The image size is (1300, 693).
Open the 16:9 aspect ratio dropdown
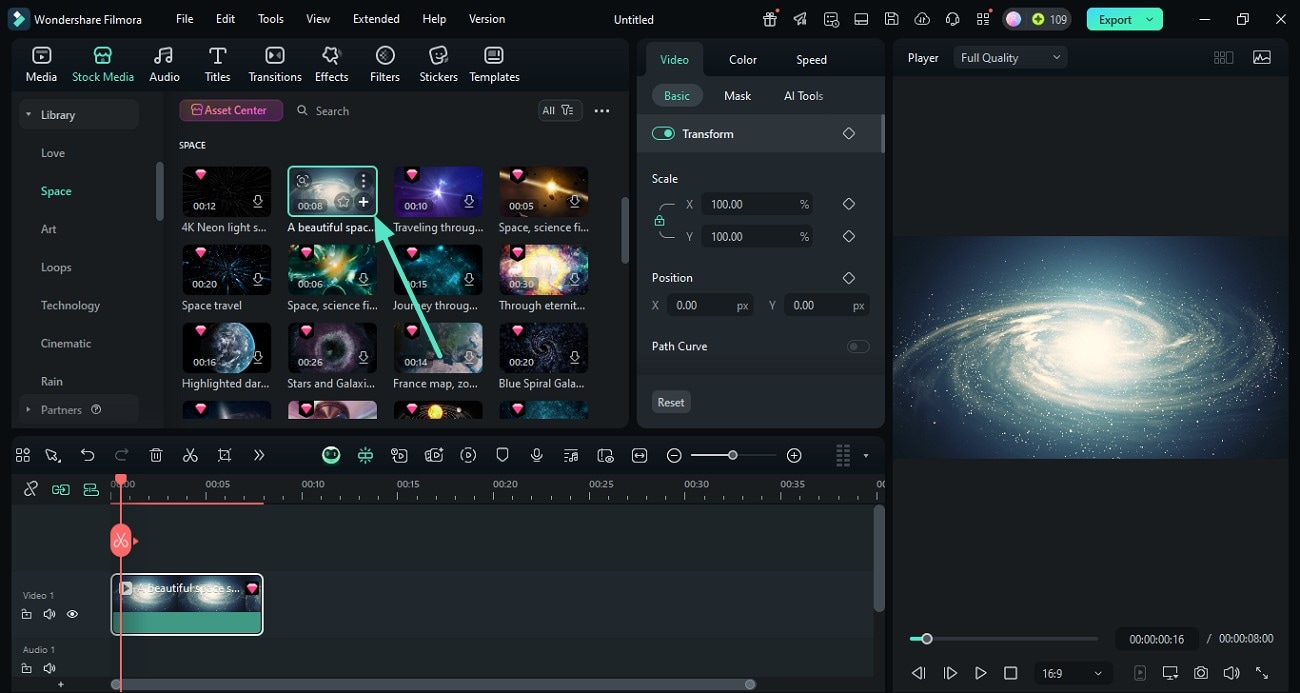click(x=1072, y=673)
